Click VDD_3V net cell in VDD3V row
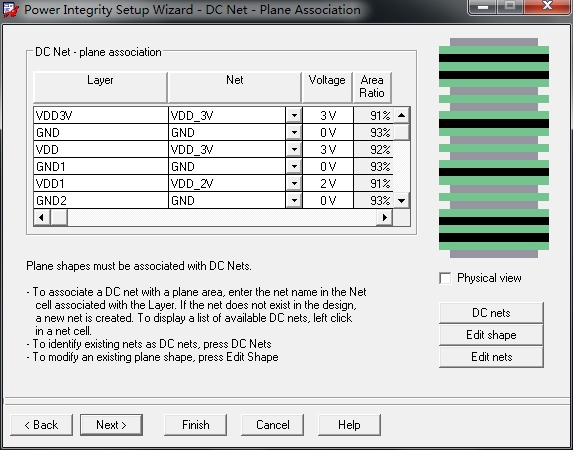 [x=227, y=116]
